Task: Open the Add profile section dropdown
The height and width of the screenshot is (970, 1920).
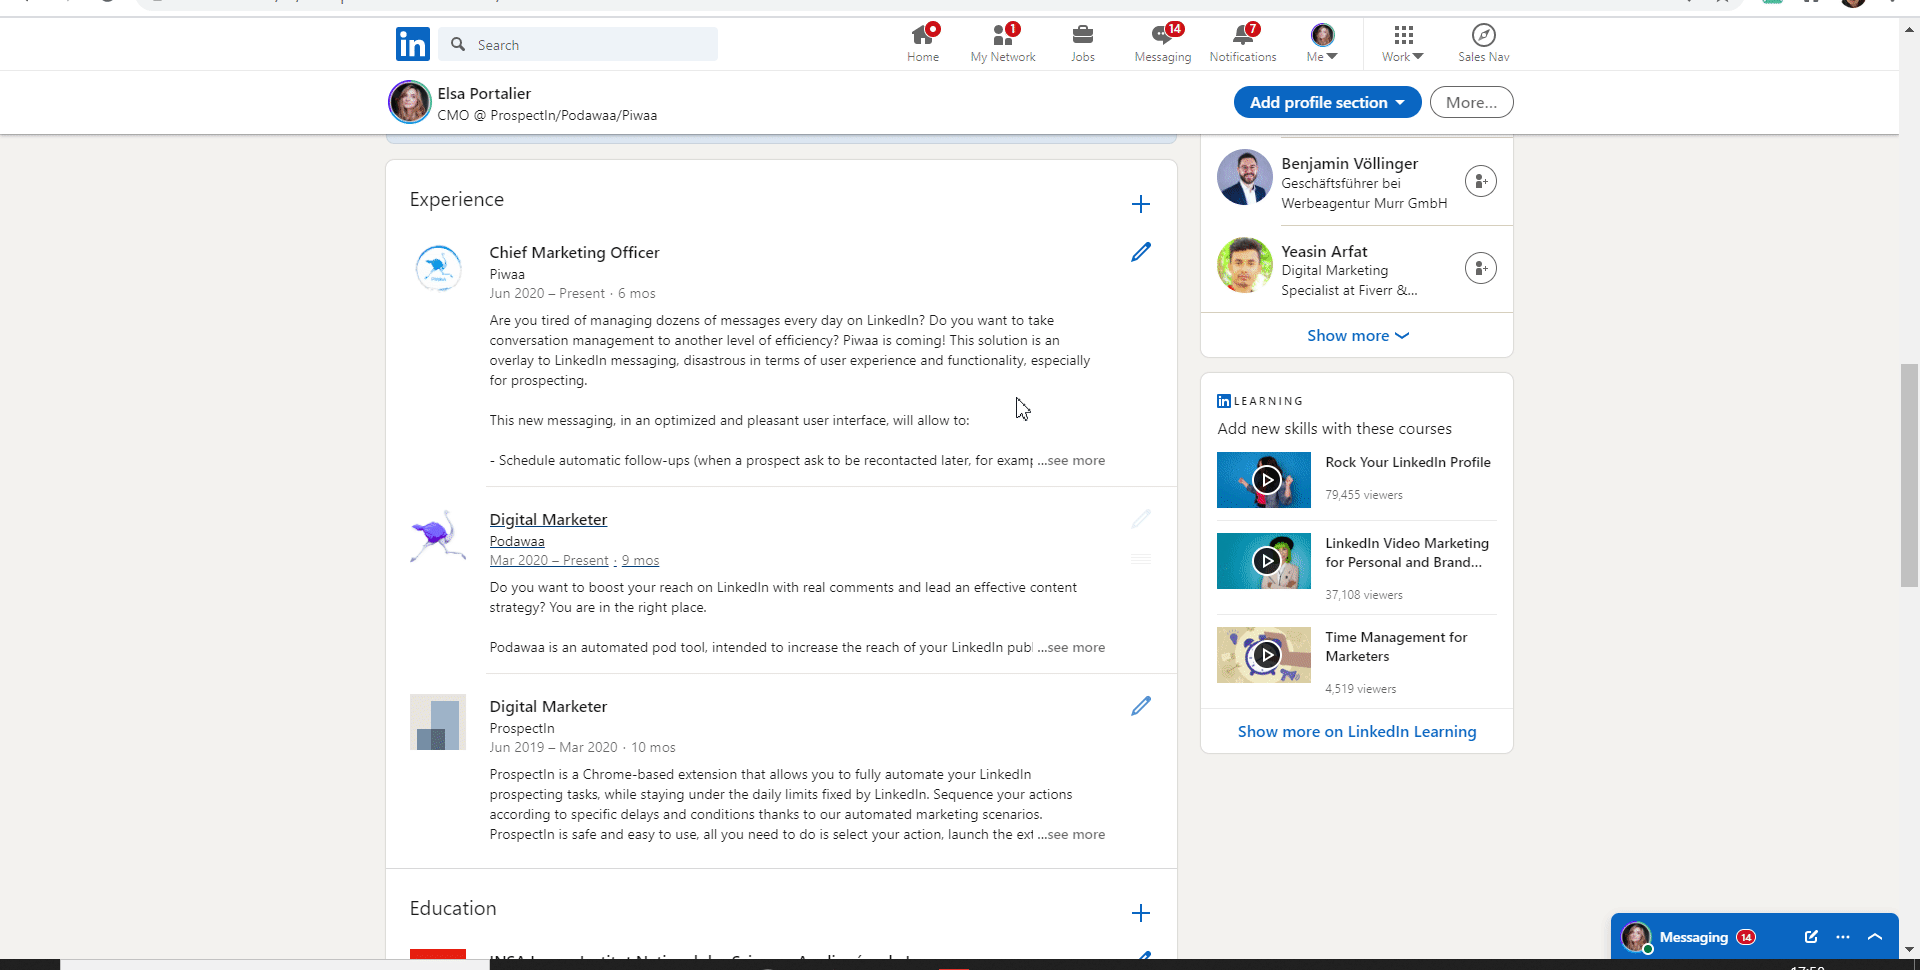Action: point(1327,102)
